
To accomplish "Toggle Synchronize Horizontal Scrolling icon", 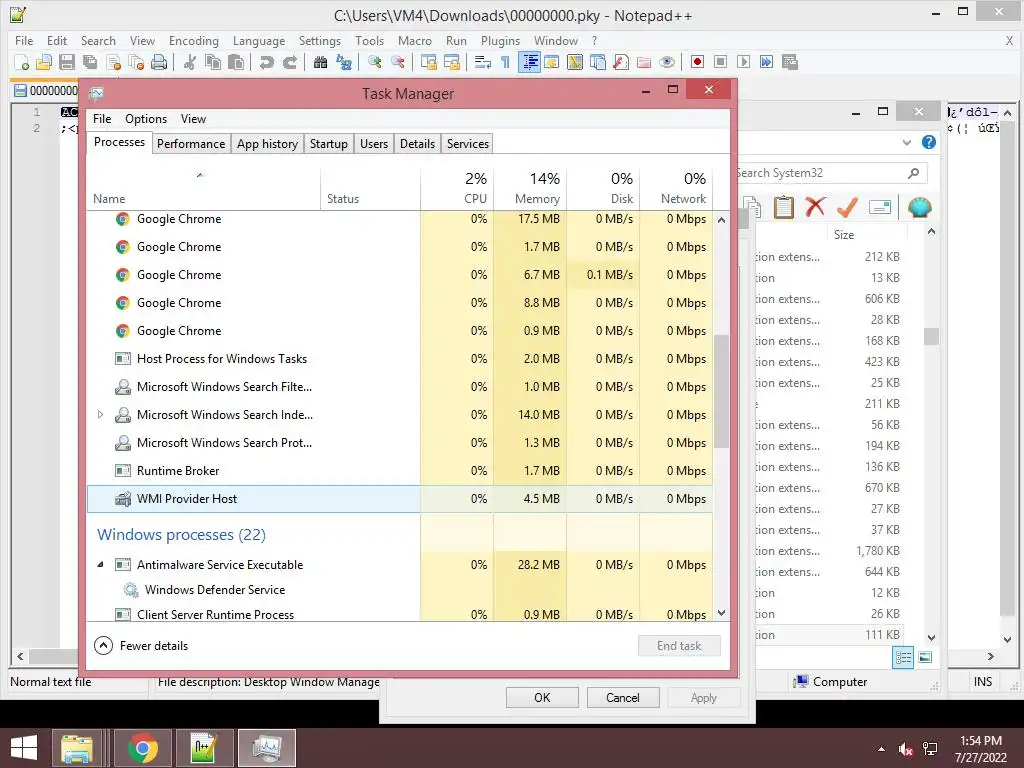I will pyautogui.click(x=451, y=62).
